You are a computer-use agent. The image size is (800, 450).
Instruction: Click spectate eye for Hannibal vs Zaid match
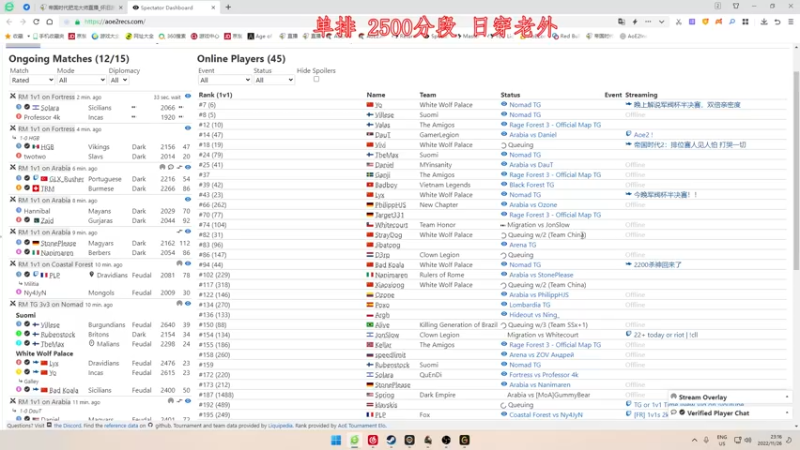[188, 199]
